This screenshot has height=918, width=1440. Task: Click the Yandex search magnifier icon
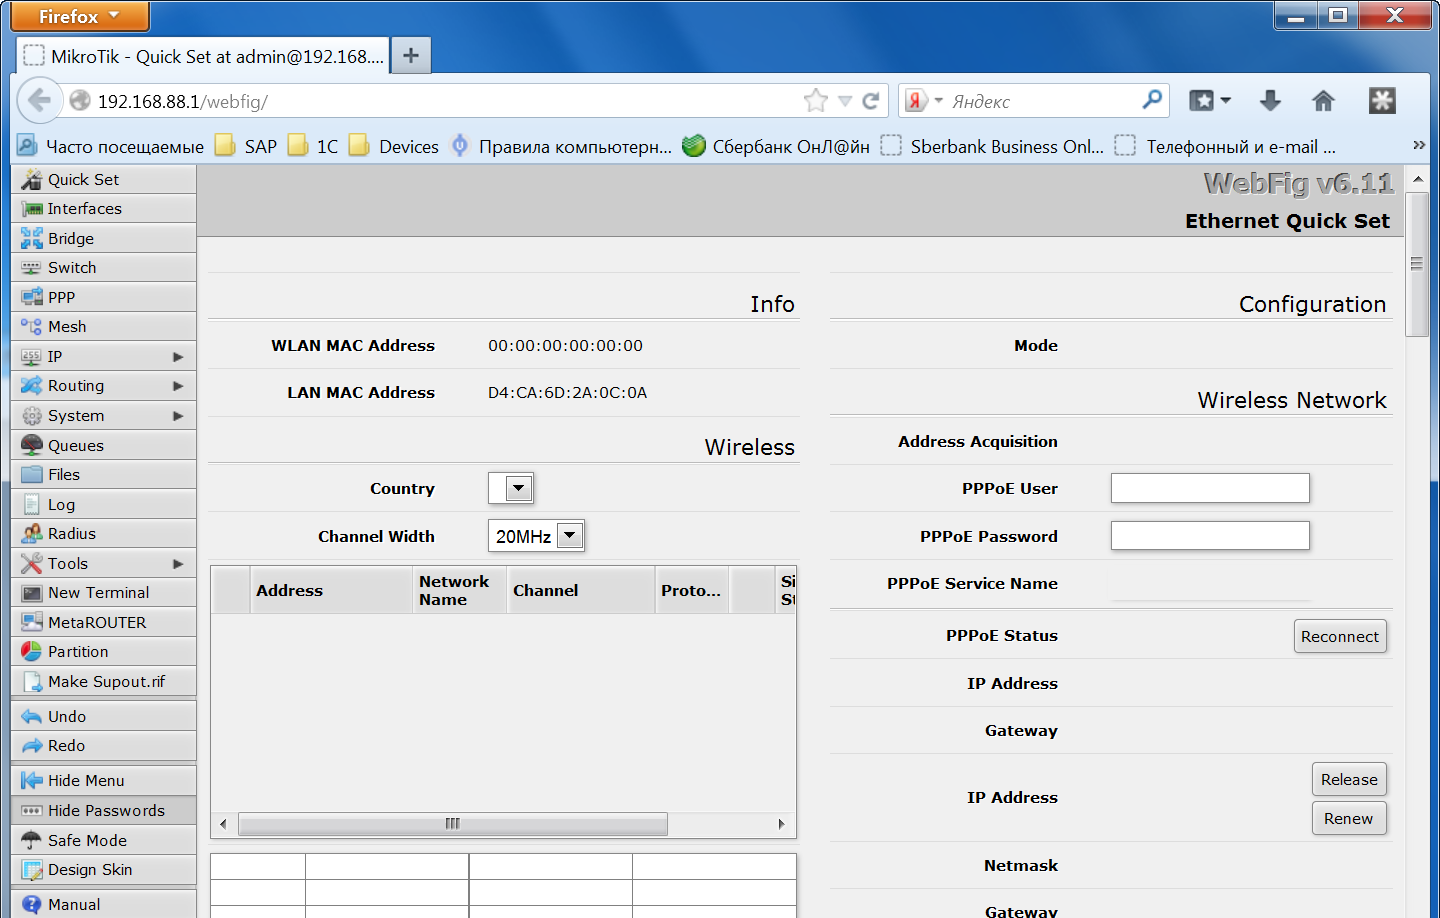click(1152, 100)
